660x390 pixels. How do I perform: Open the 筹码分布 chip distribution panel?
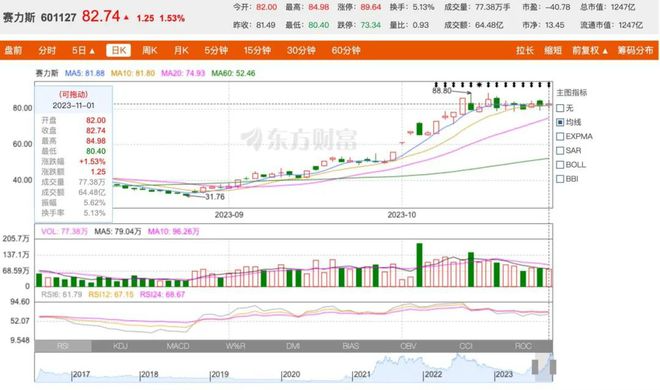pyautogui.click(x=635, y=50)
